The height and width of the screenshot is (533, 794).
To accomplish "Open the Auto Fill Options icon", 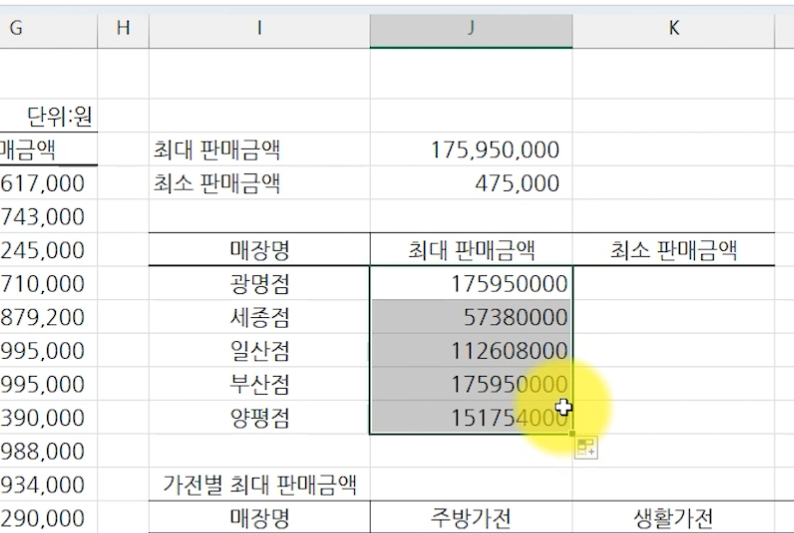I will (x=586, y=448).
